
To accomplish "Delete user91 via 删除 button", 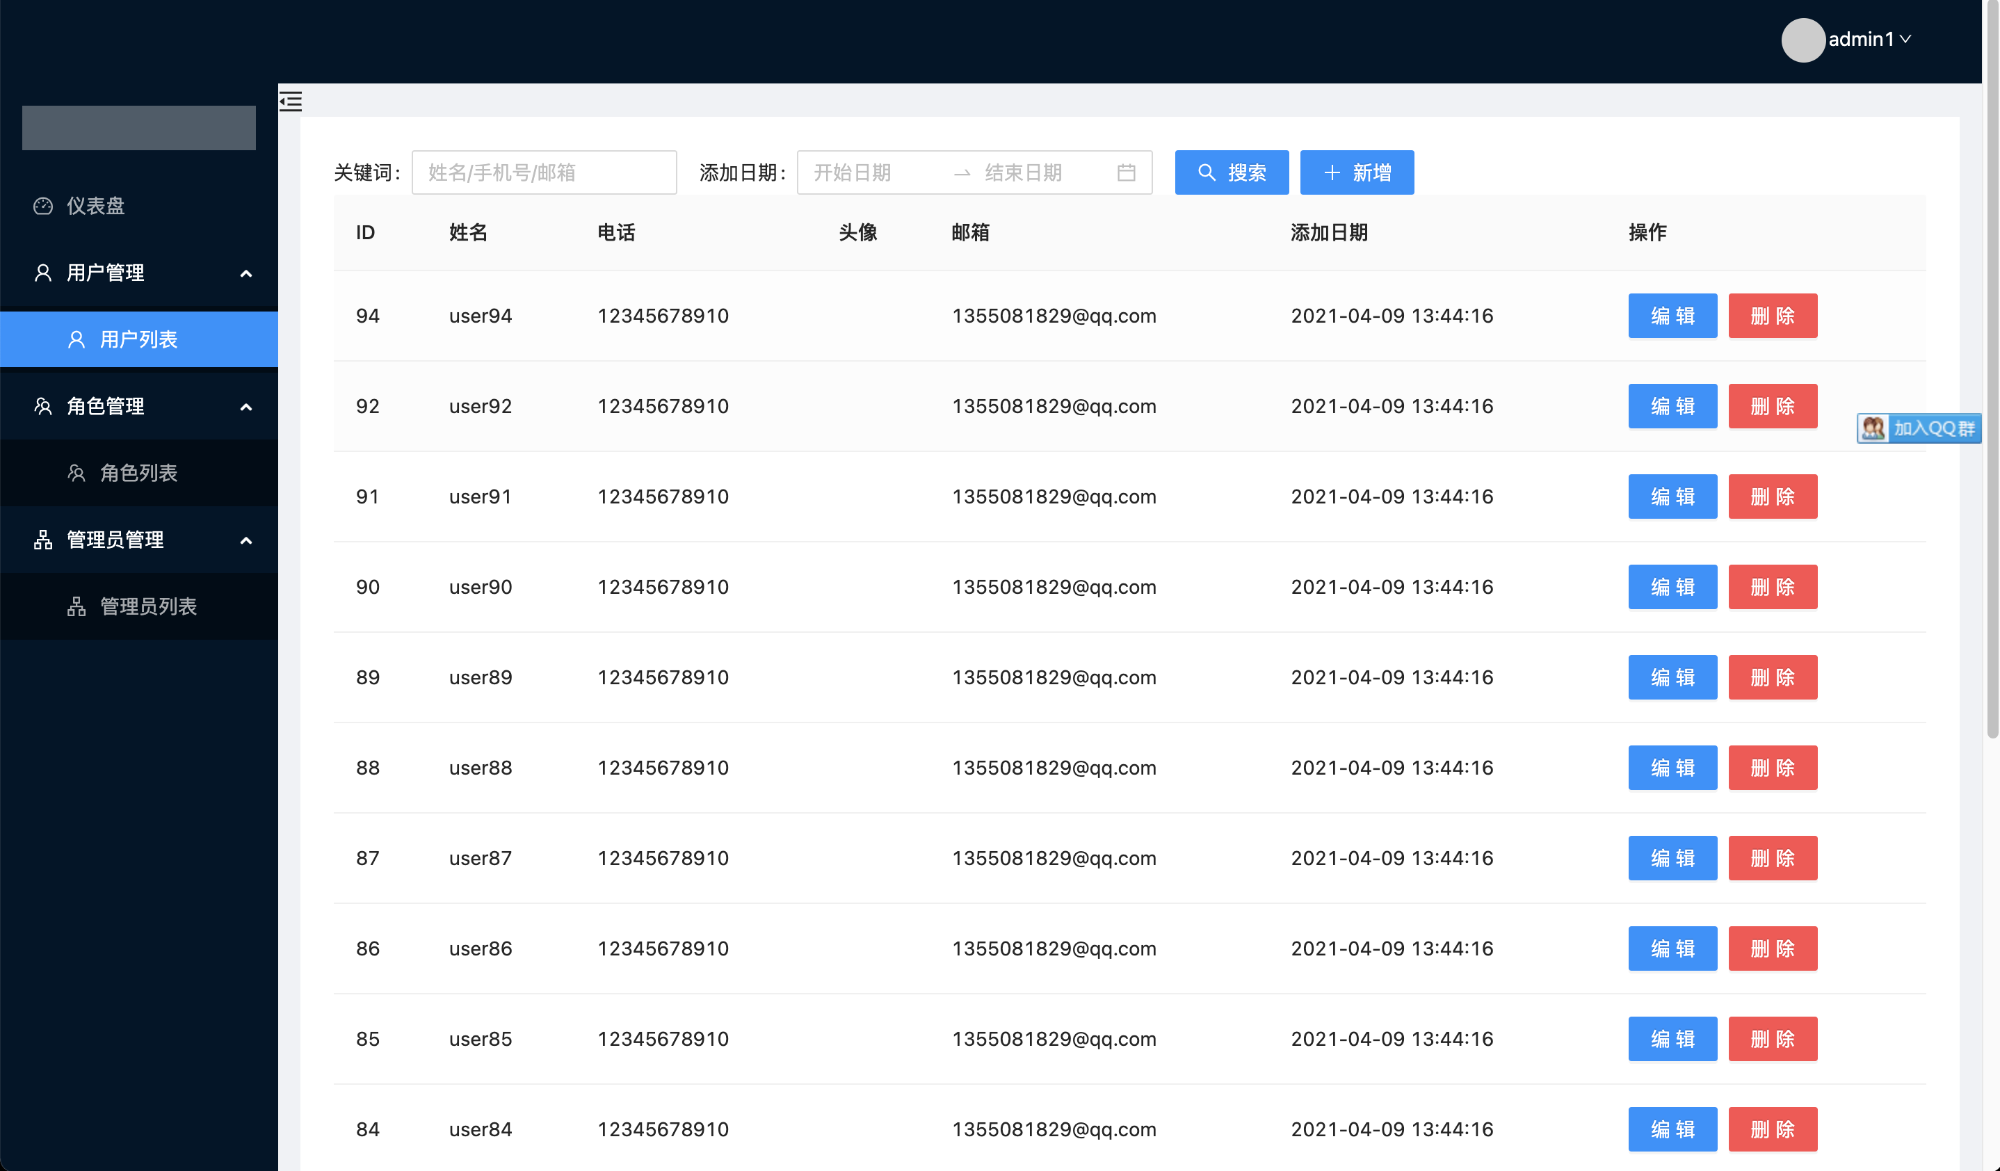I will [1772, 497].
